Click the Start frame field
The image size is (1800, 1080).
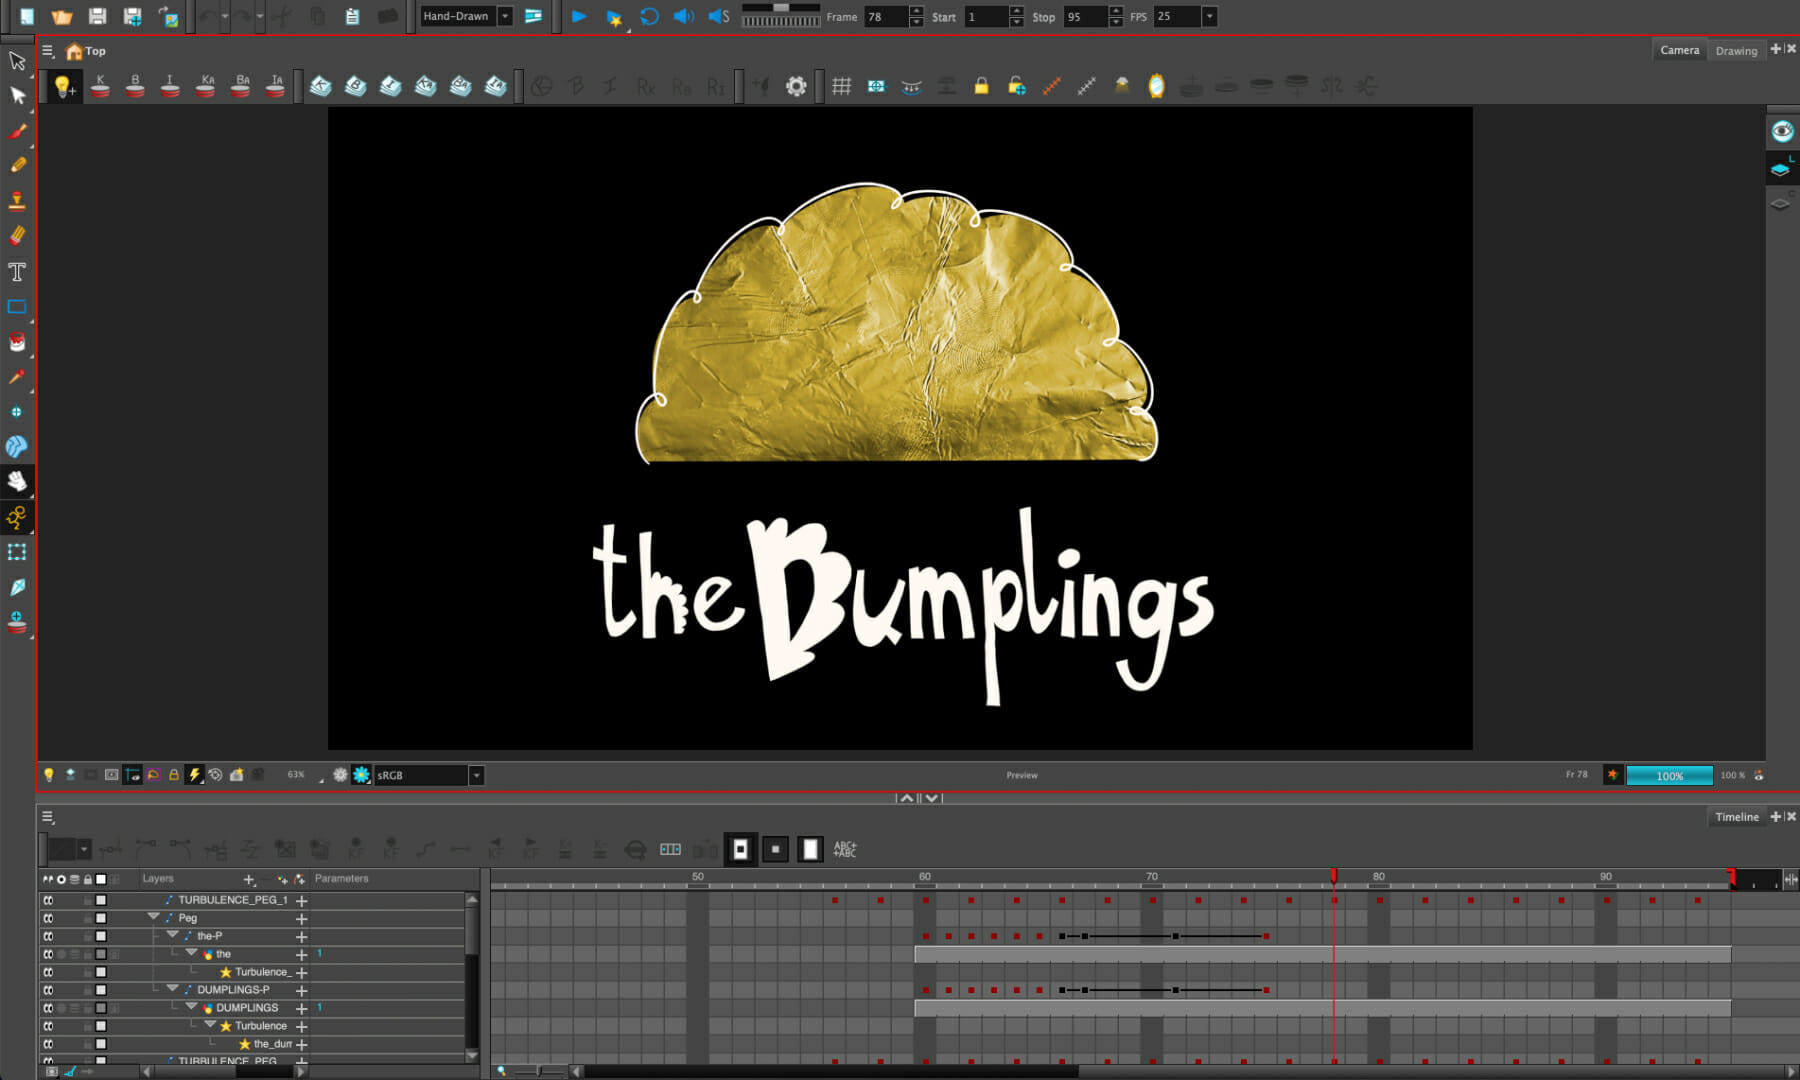986,16
